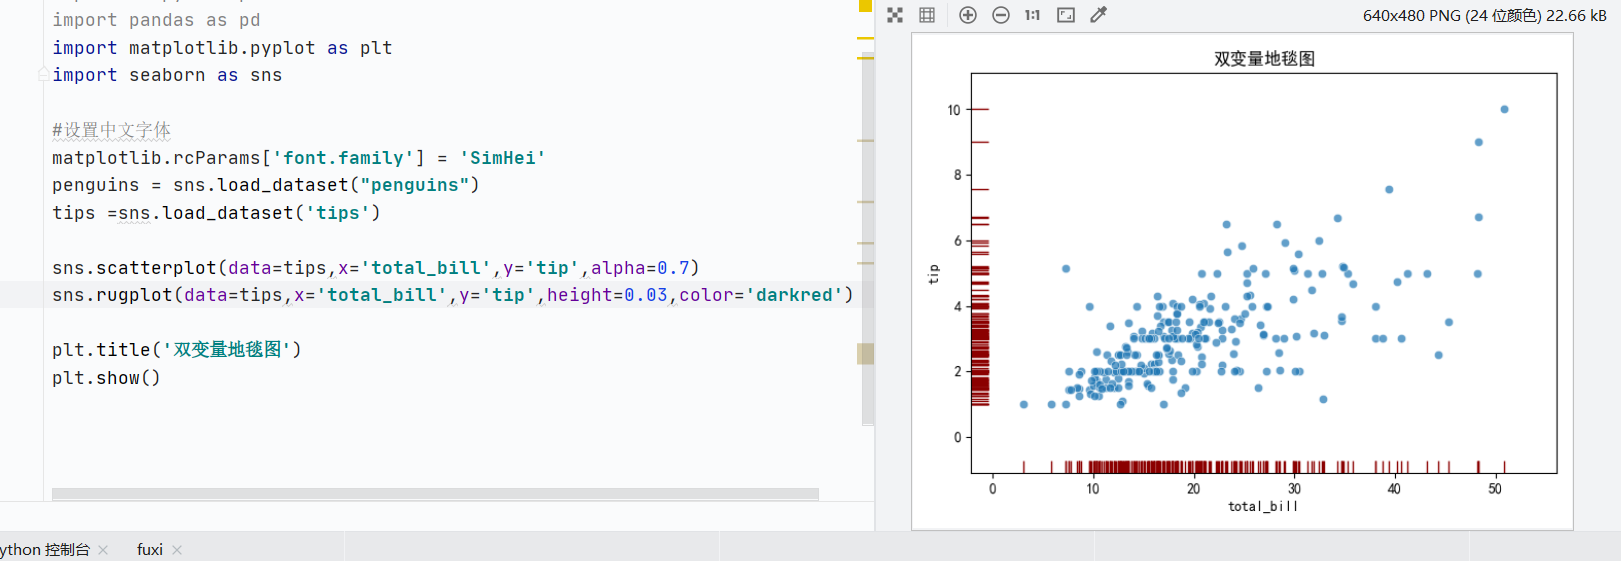This screenshot has width=1621, height=561.
Task: Click the sns.scatterplot code line
Action: (376, 268)
